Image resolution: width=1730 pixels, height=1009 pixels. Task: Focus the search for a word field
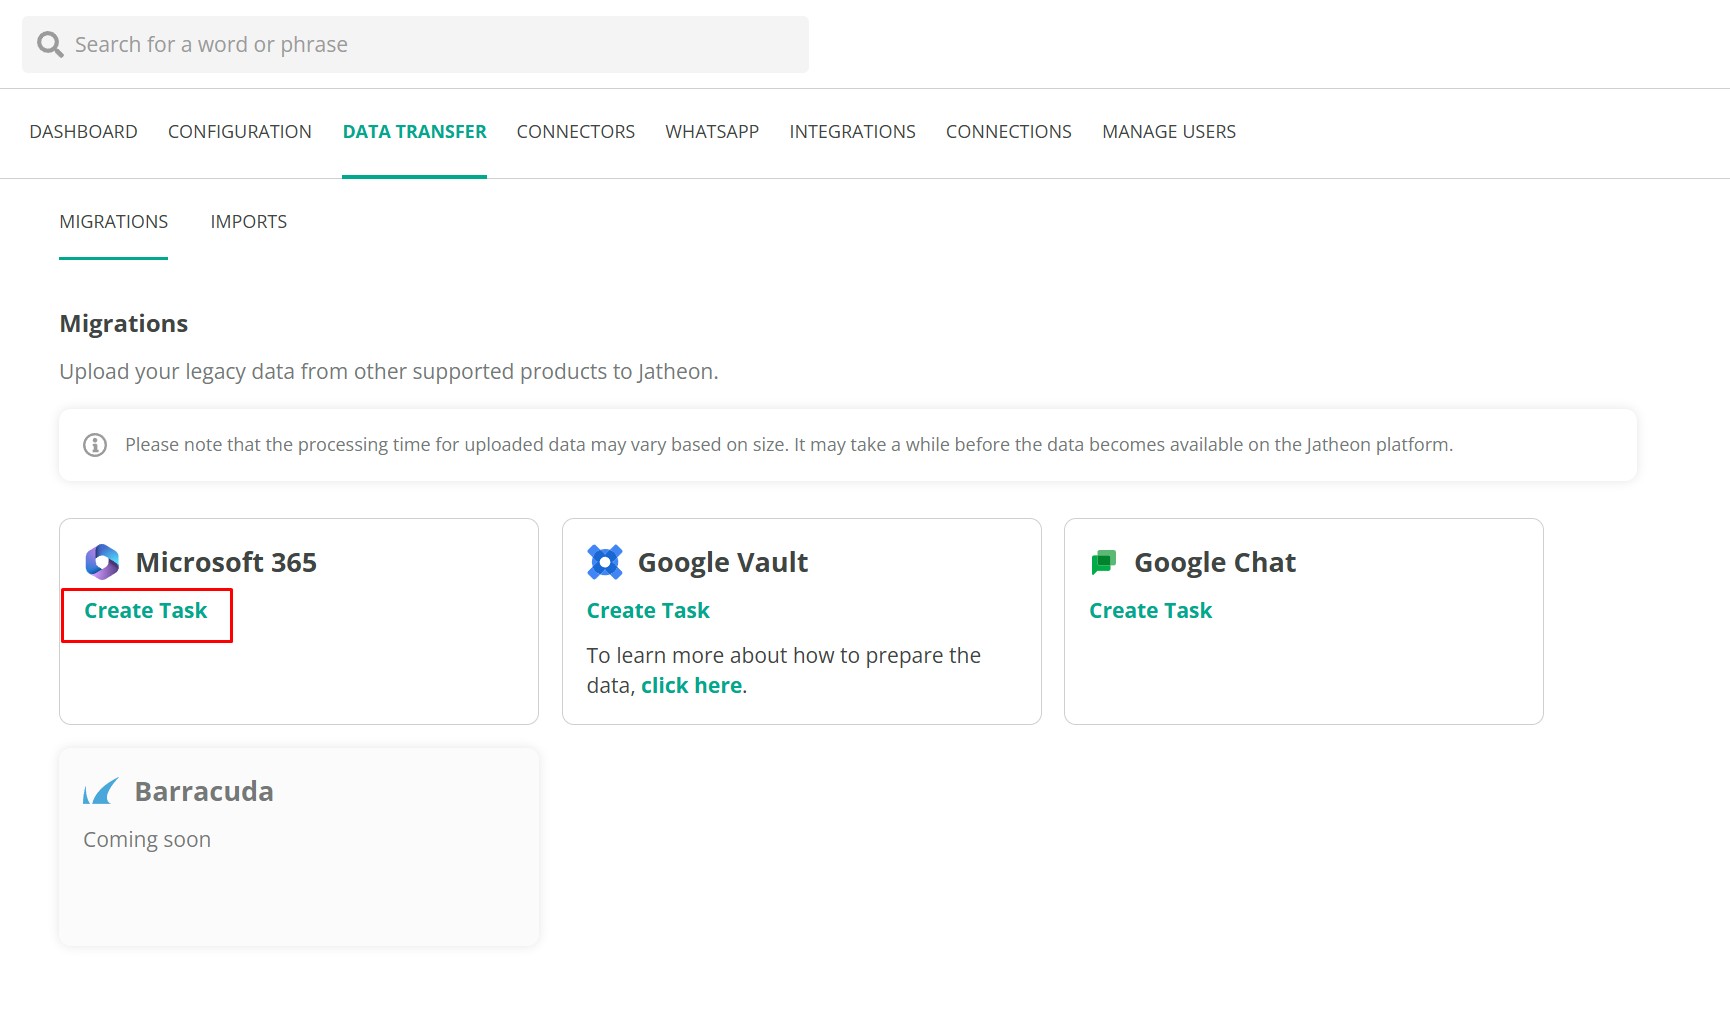(416, 44)
